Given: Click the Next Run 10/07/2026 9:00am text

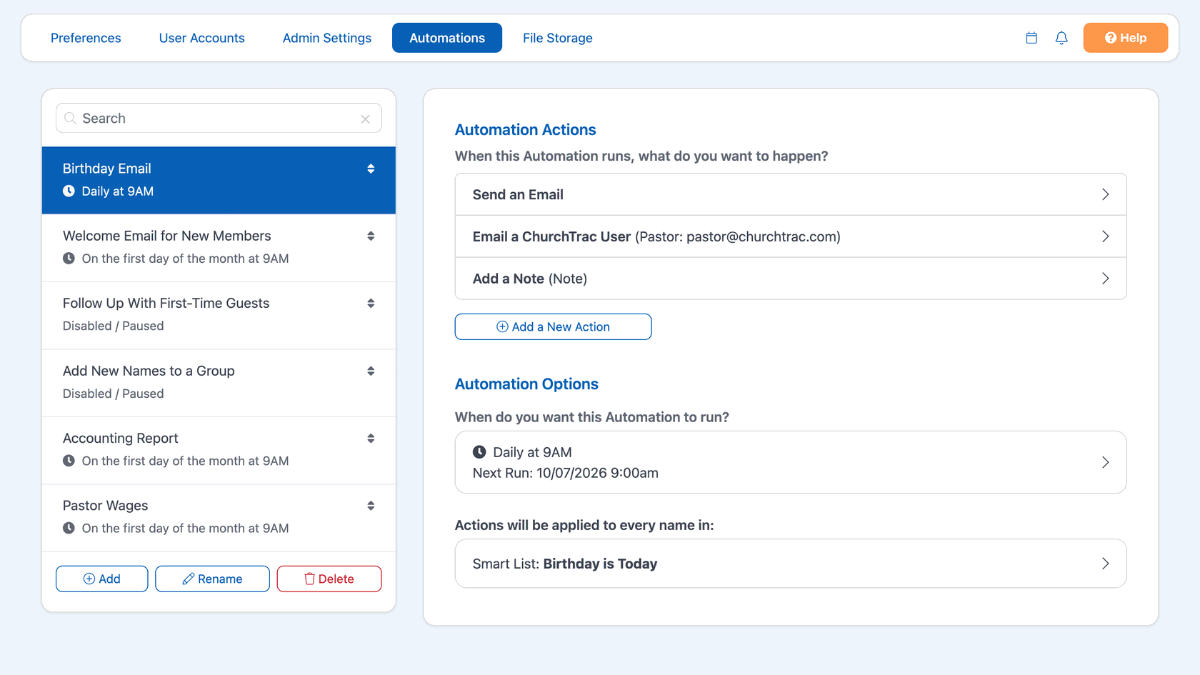Looking at the screenshot, I should tap(566, 473).
